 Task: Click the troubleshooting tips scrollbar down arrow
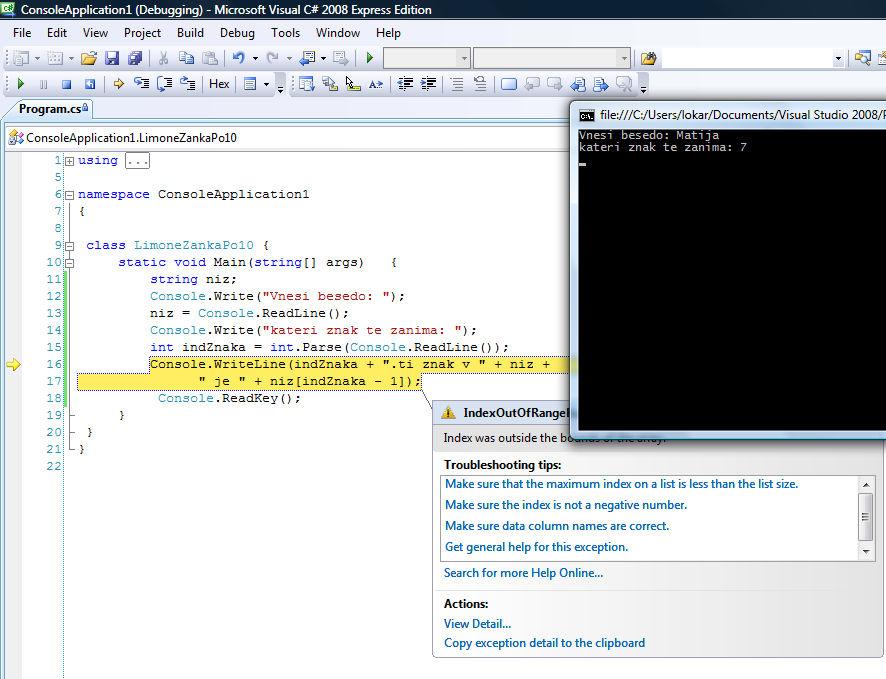866,552
